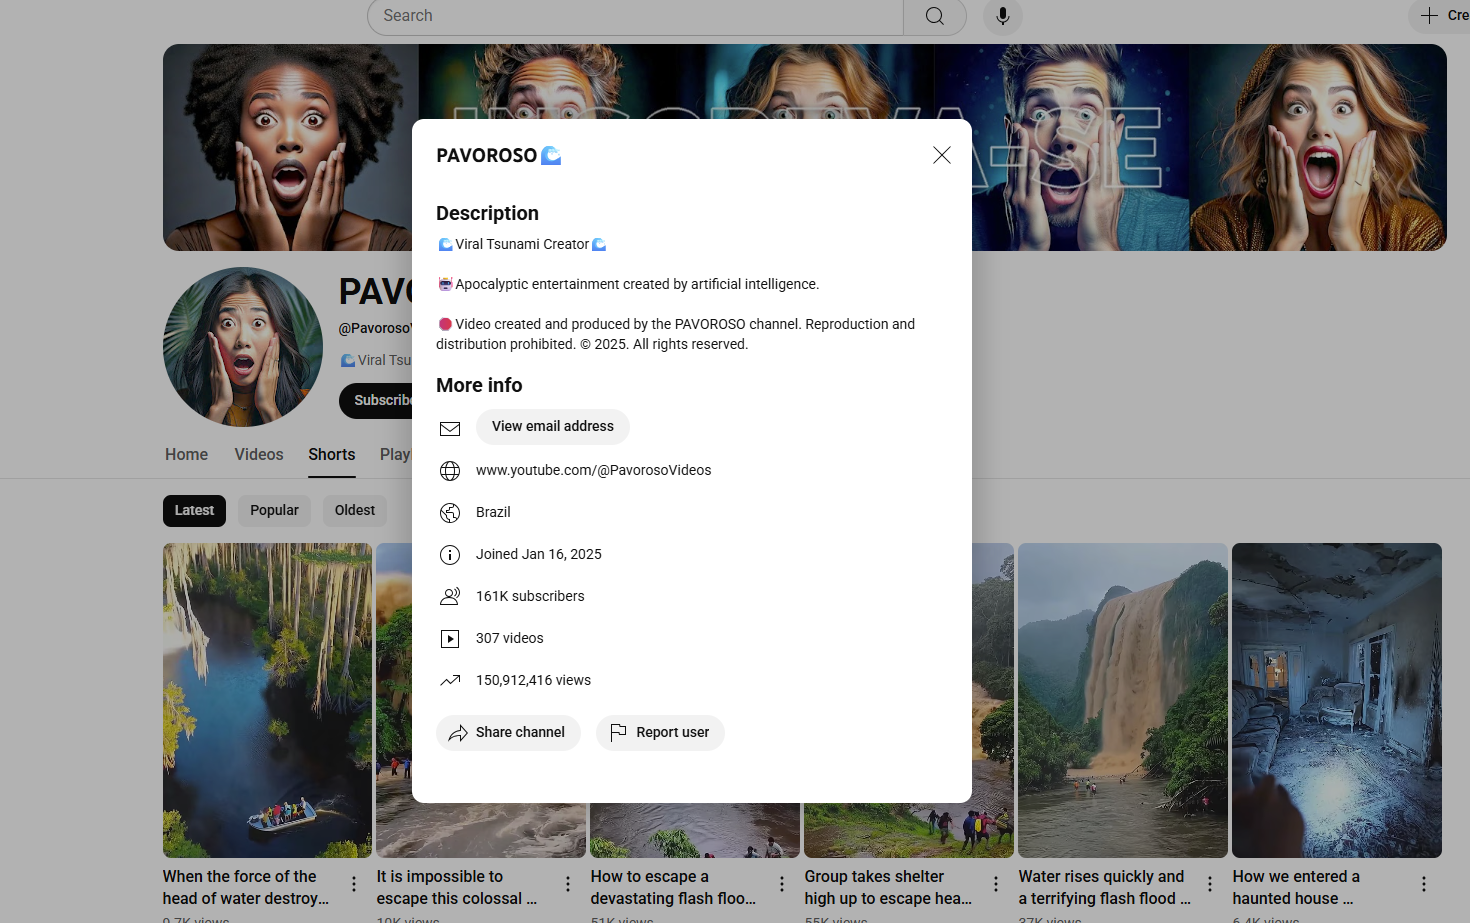
Task: Click Report user button
Action: [x=660, y=733]
